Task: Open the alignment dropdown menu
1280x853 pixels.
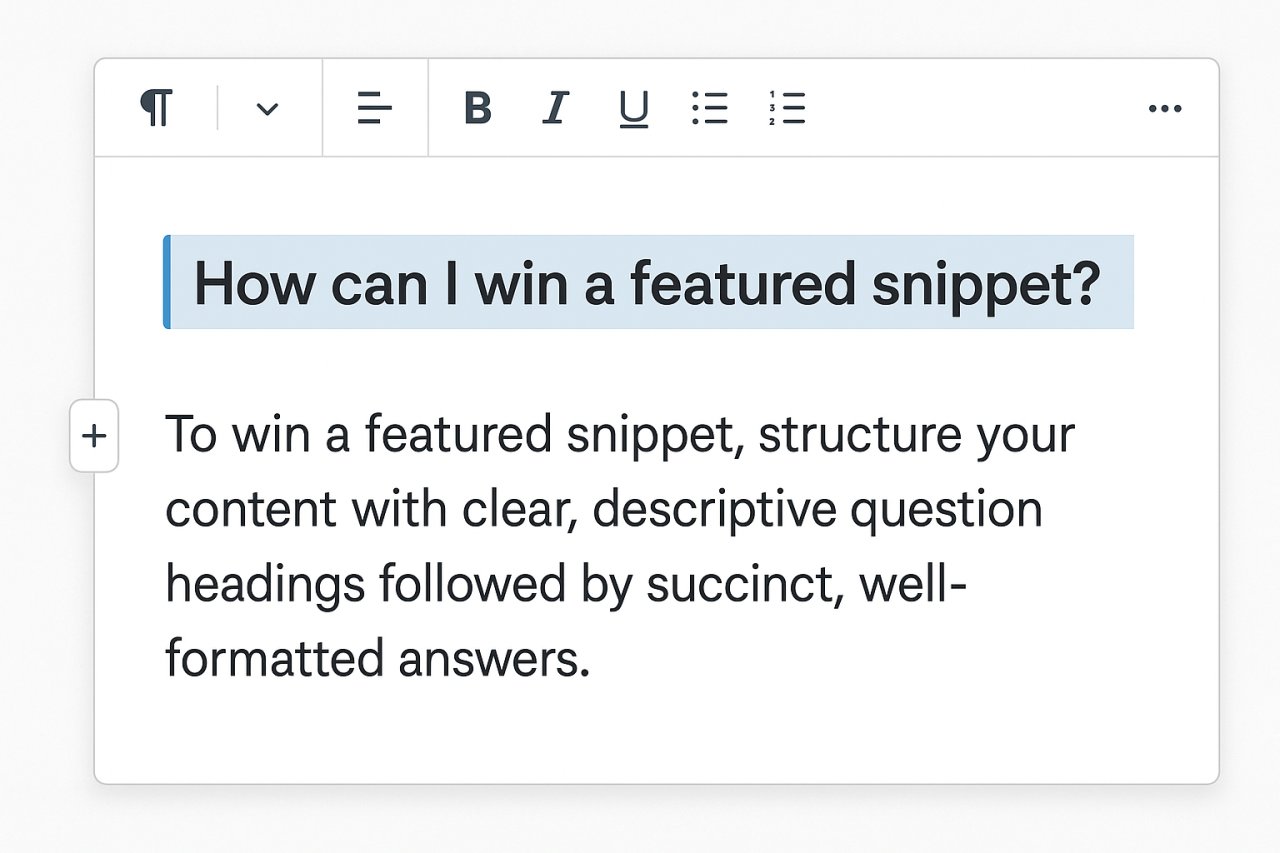Action: click(374, 109)
